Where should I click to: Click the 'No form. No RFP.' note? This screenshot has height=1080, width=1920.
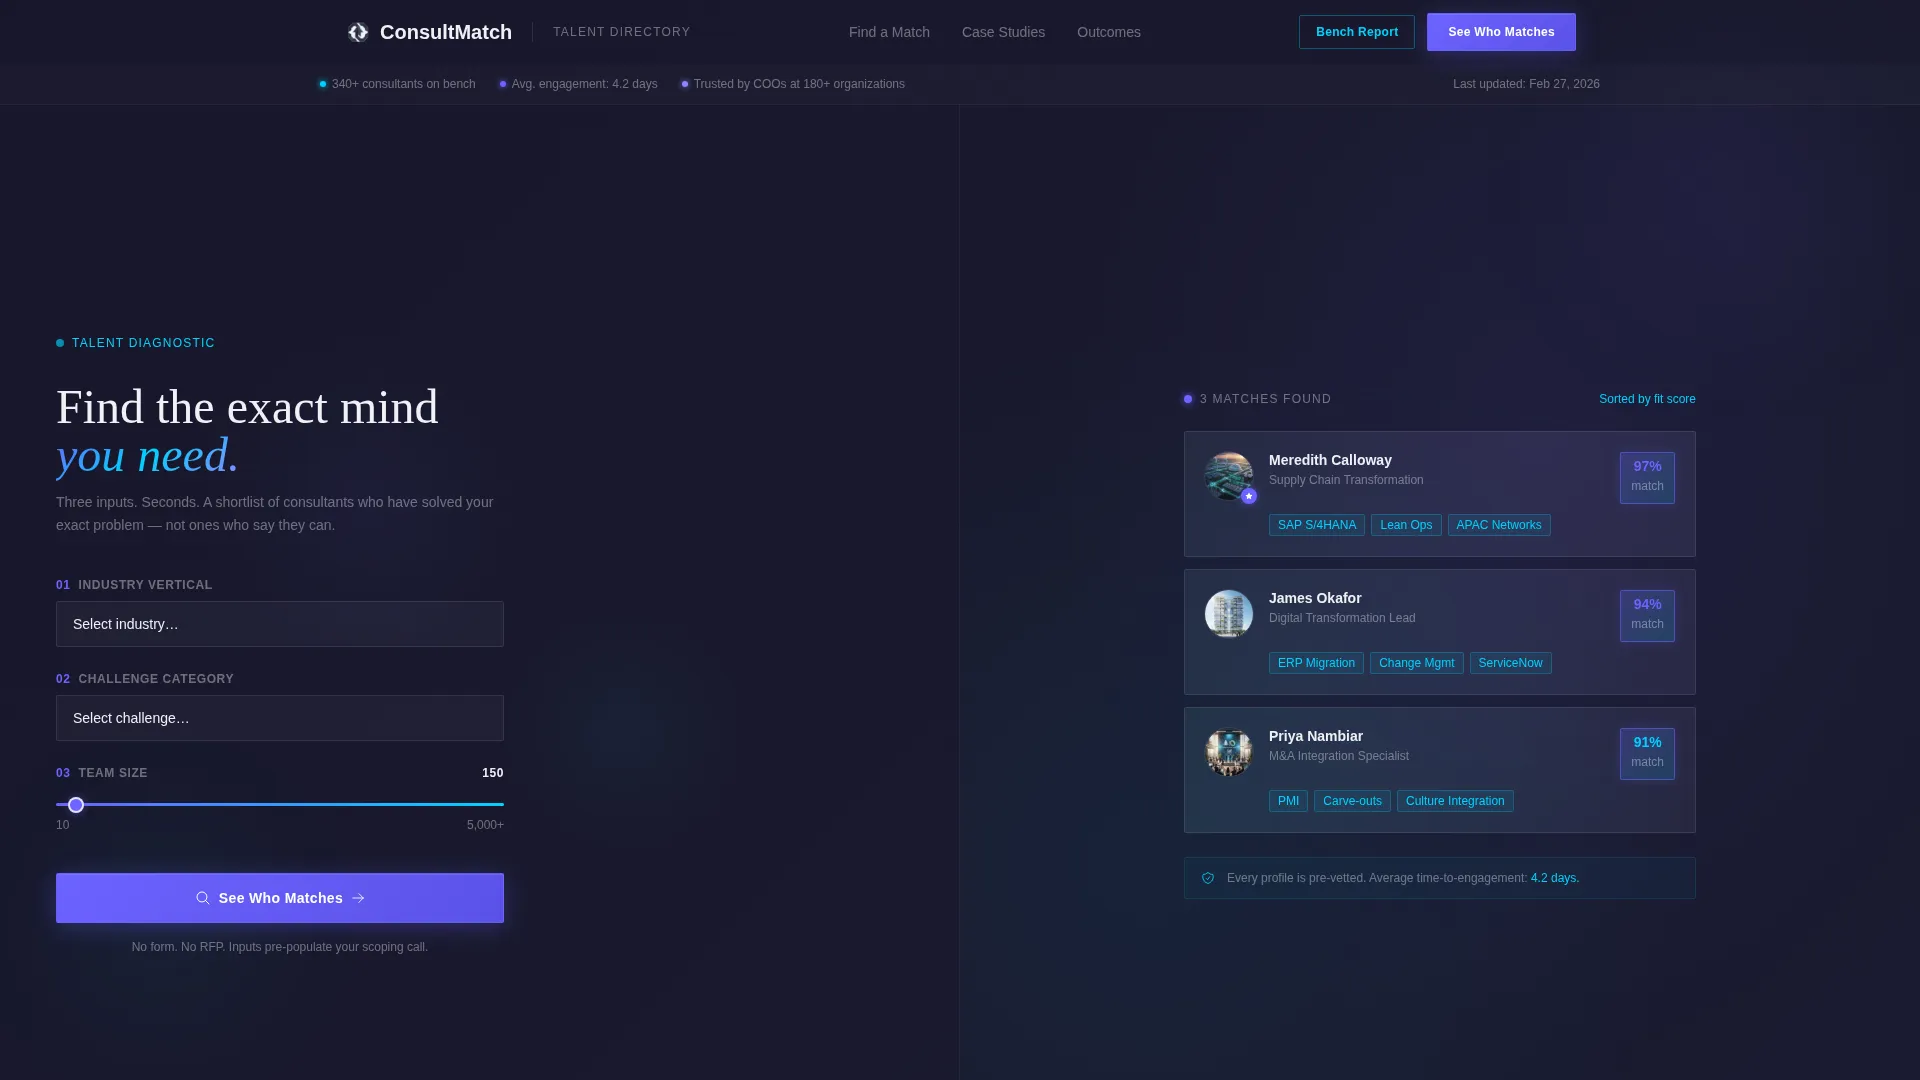(279, 947)
